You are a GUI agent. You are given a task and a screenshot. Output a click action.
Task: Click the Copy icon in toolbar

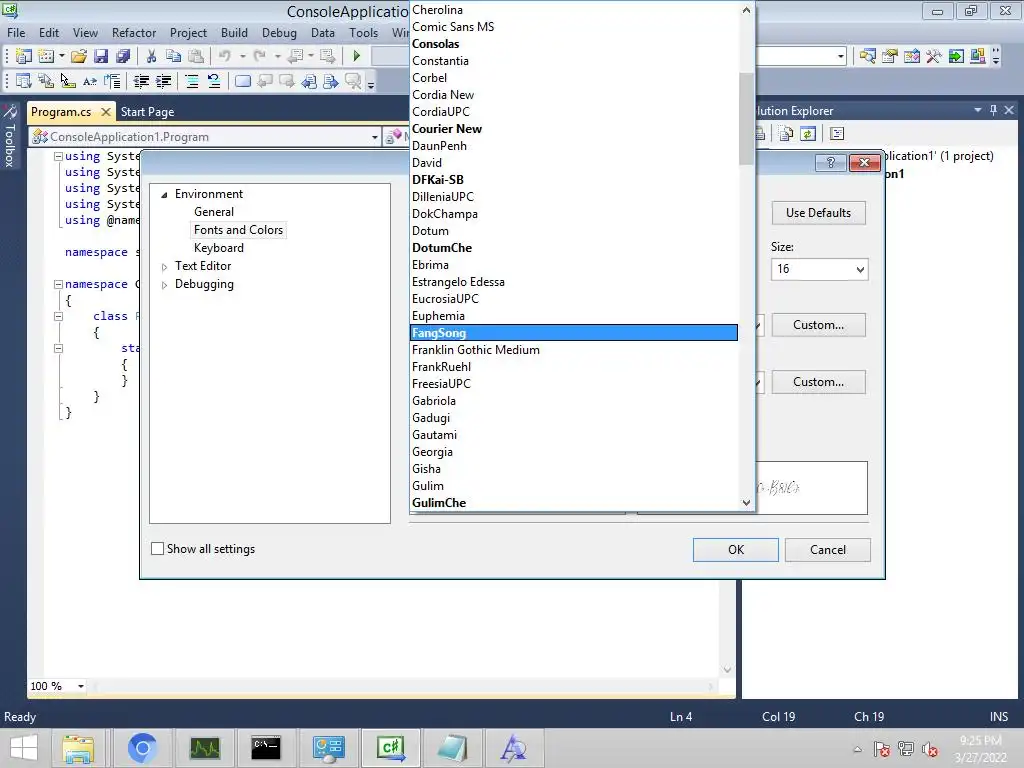click(173, 56)
